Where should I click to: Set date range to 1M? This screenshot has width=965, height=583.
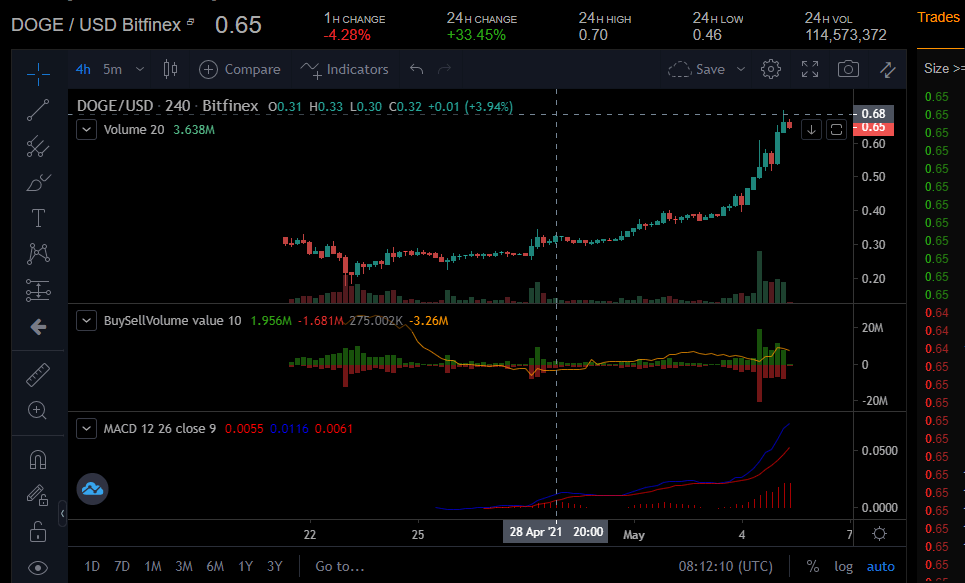tap(153, 566)
